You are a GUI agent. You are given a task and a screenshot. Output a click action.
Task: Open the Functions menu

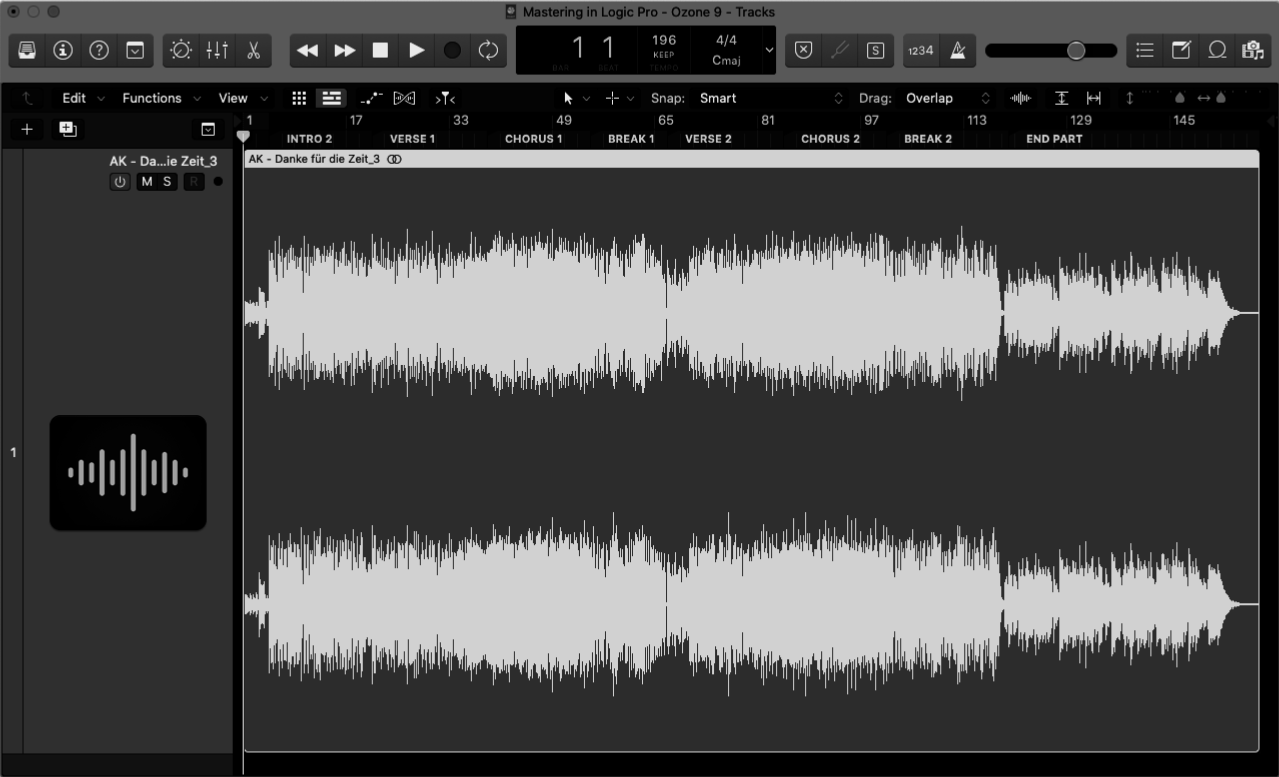pyautogui.click(x=152, y=98)
